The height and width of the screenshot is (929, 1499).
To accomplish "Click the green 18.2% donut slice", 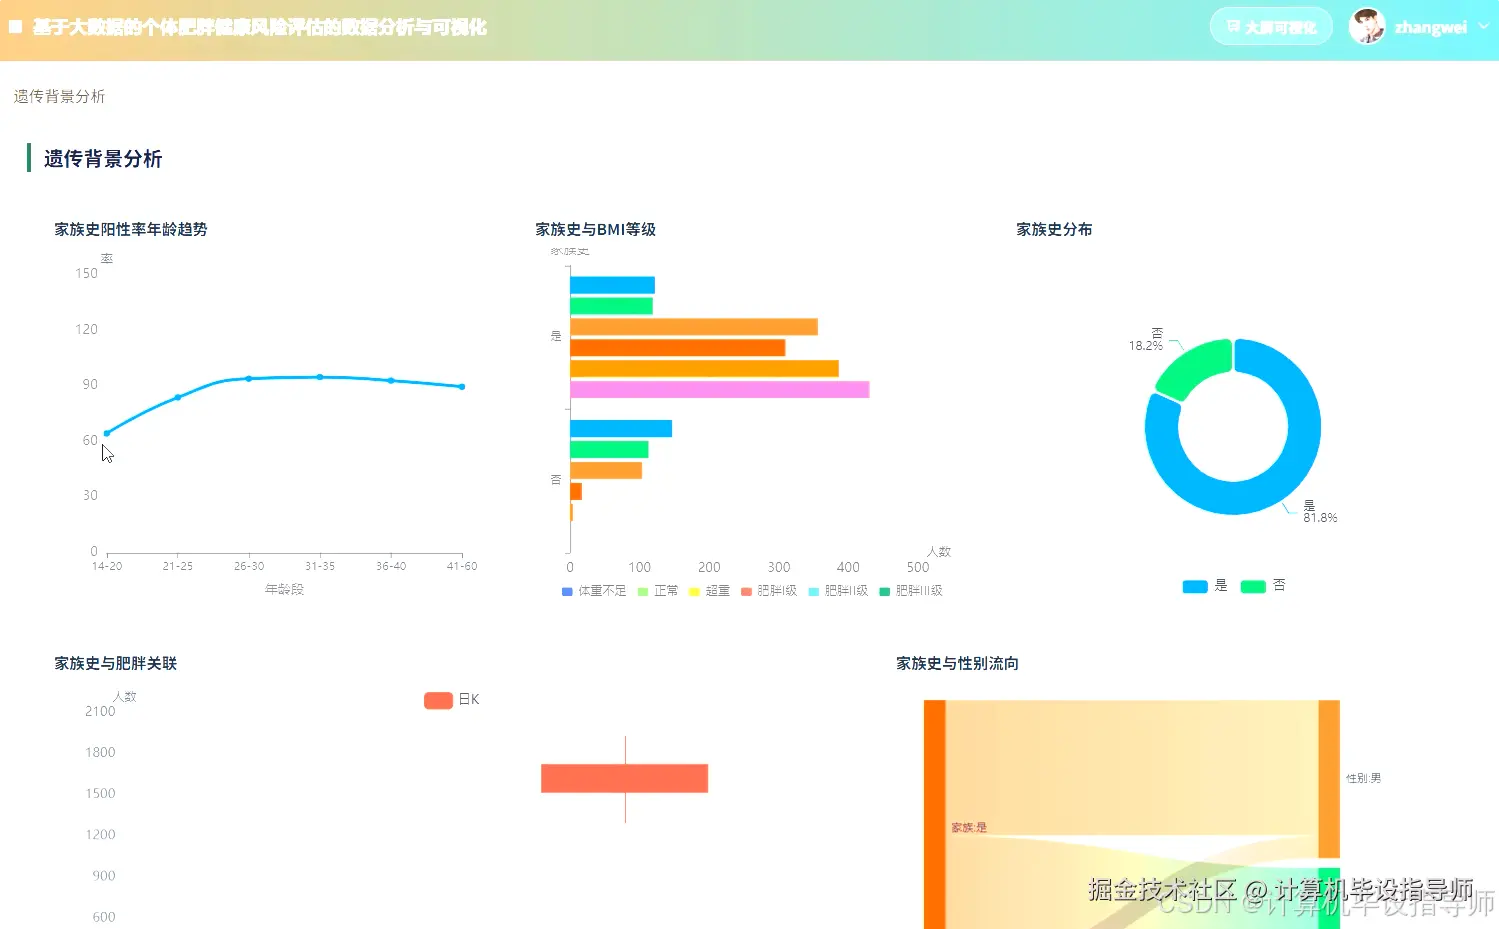I will coord(1196,365).
